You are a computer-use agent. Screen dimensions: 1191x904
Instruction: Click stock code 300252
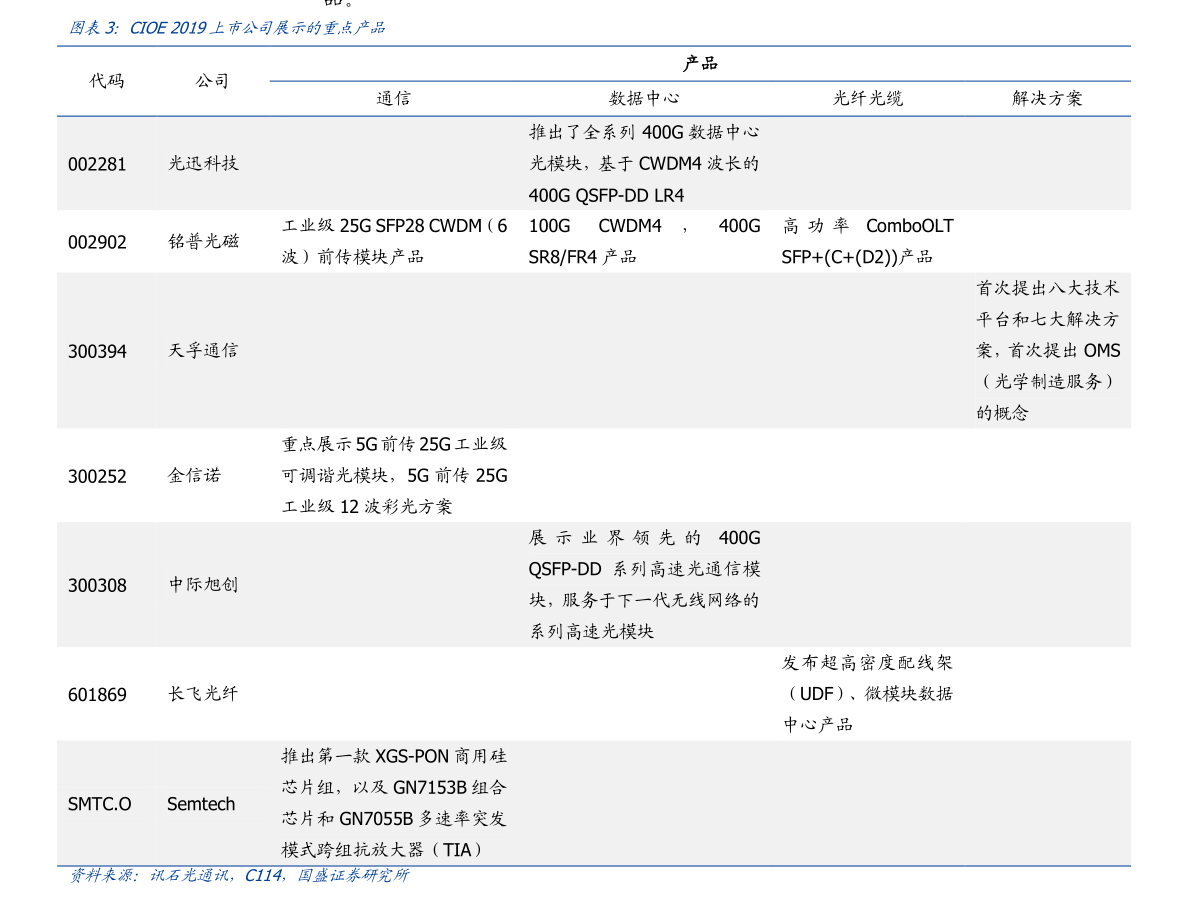pos(97,476)
